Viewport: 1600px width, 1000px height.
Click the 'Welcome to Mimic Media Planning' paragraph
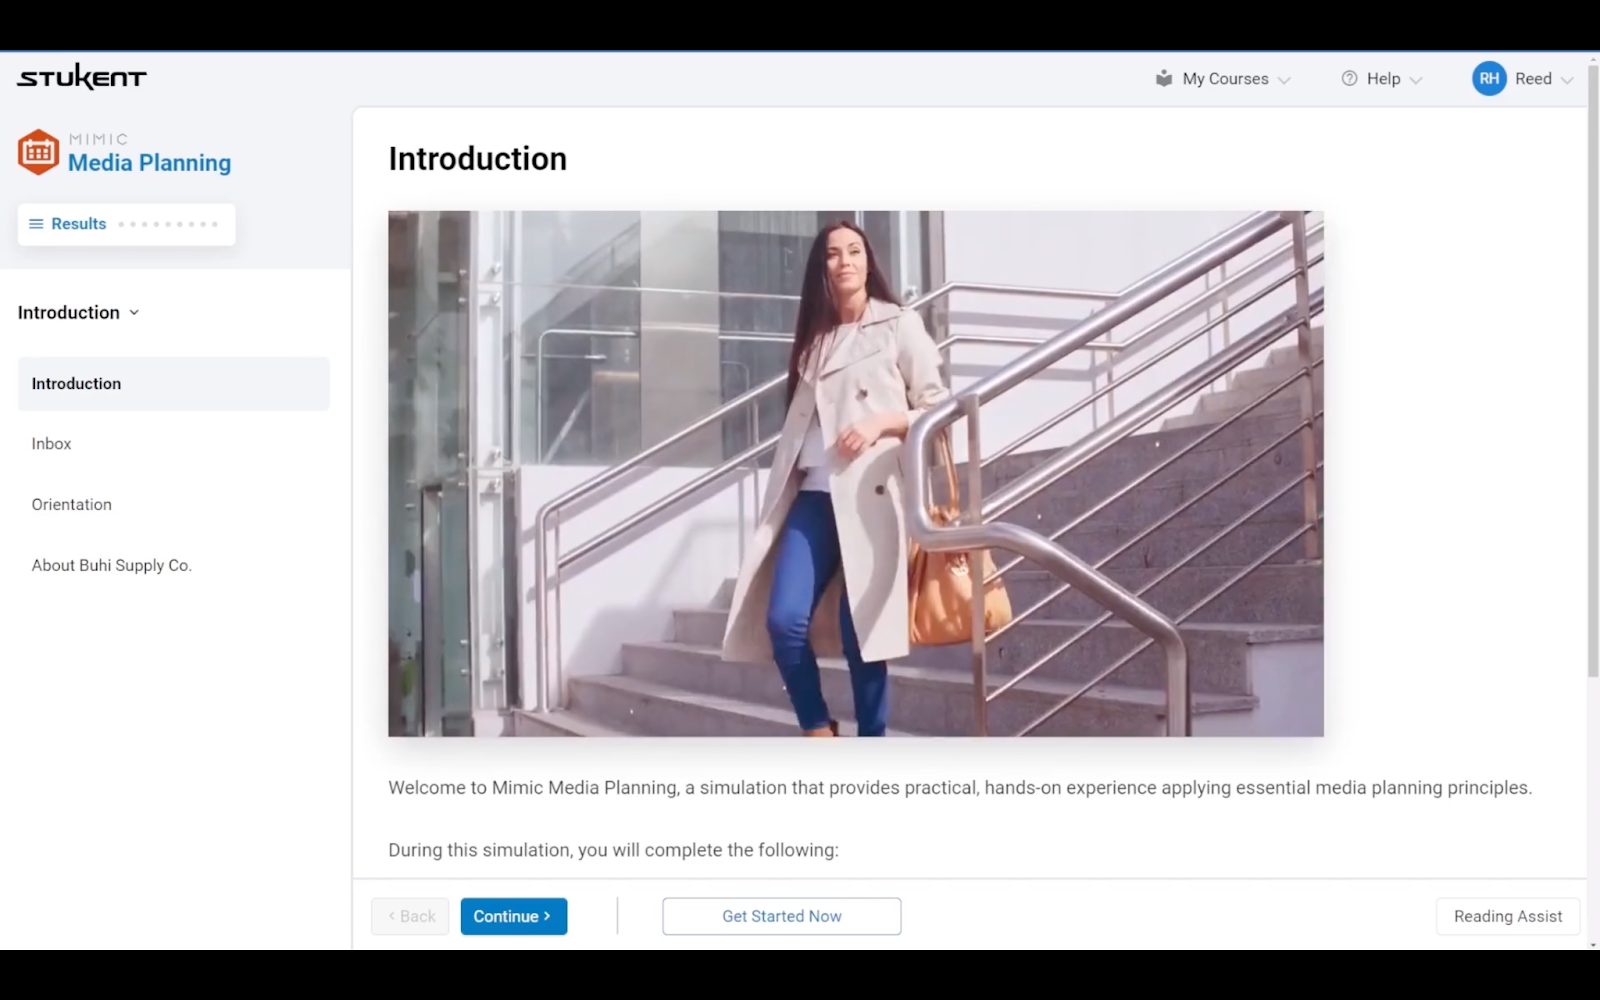click(960, 788)
